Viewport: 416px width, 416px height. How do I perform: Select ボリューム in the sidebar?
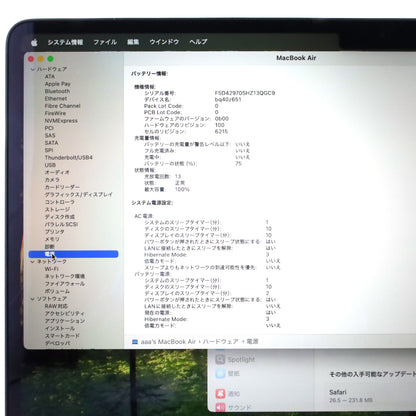coord(57,291)
